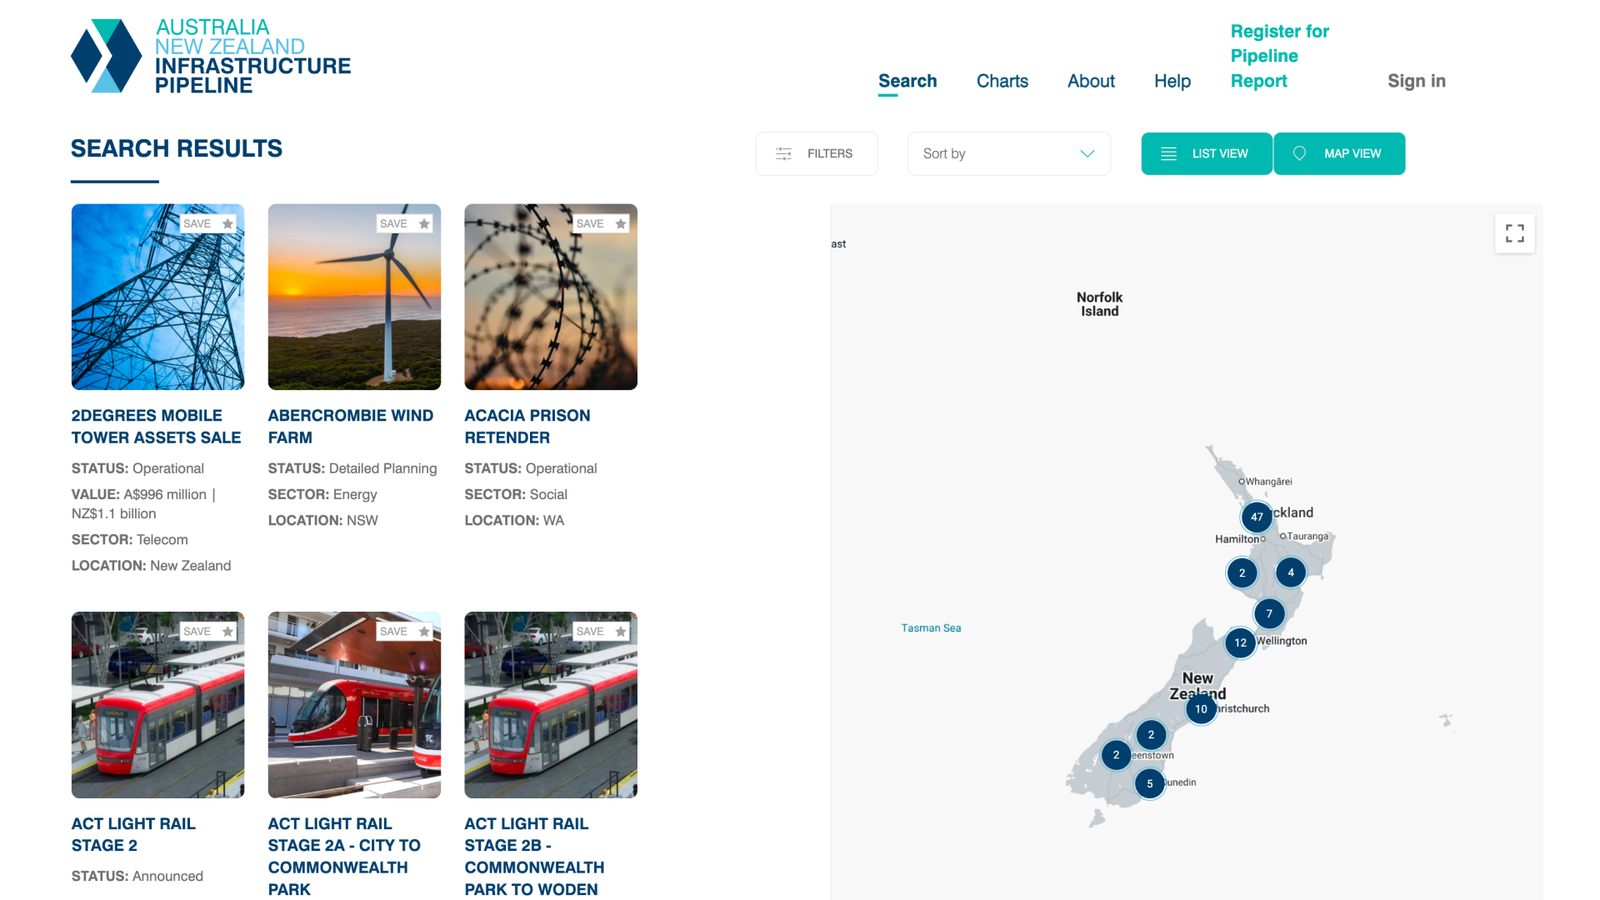Open ACT Light Rail Stage 2B Commonwealth Park to Woden
This screenshot has height=900, width=1600.
point(534,857)
